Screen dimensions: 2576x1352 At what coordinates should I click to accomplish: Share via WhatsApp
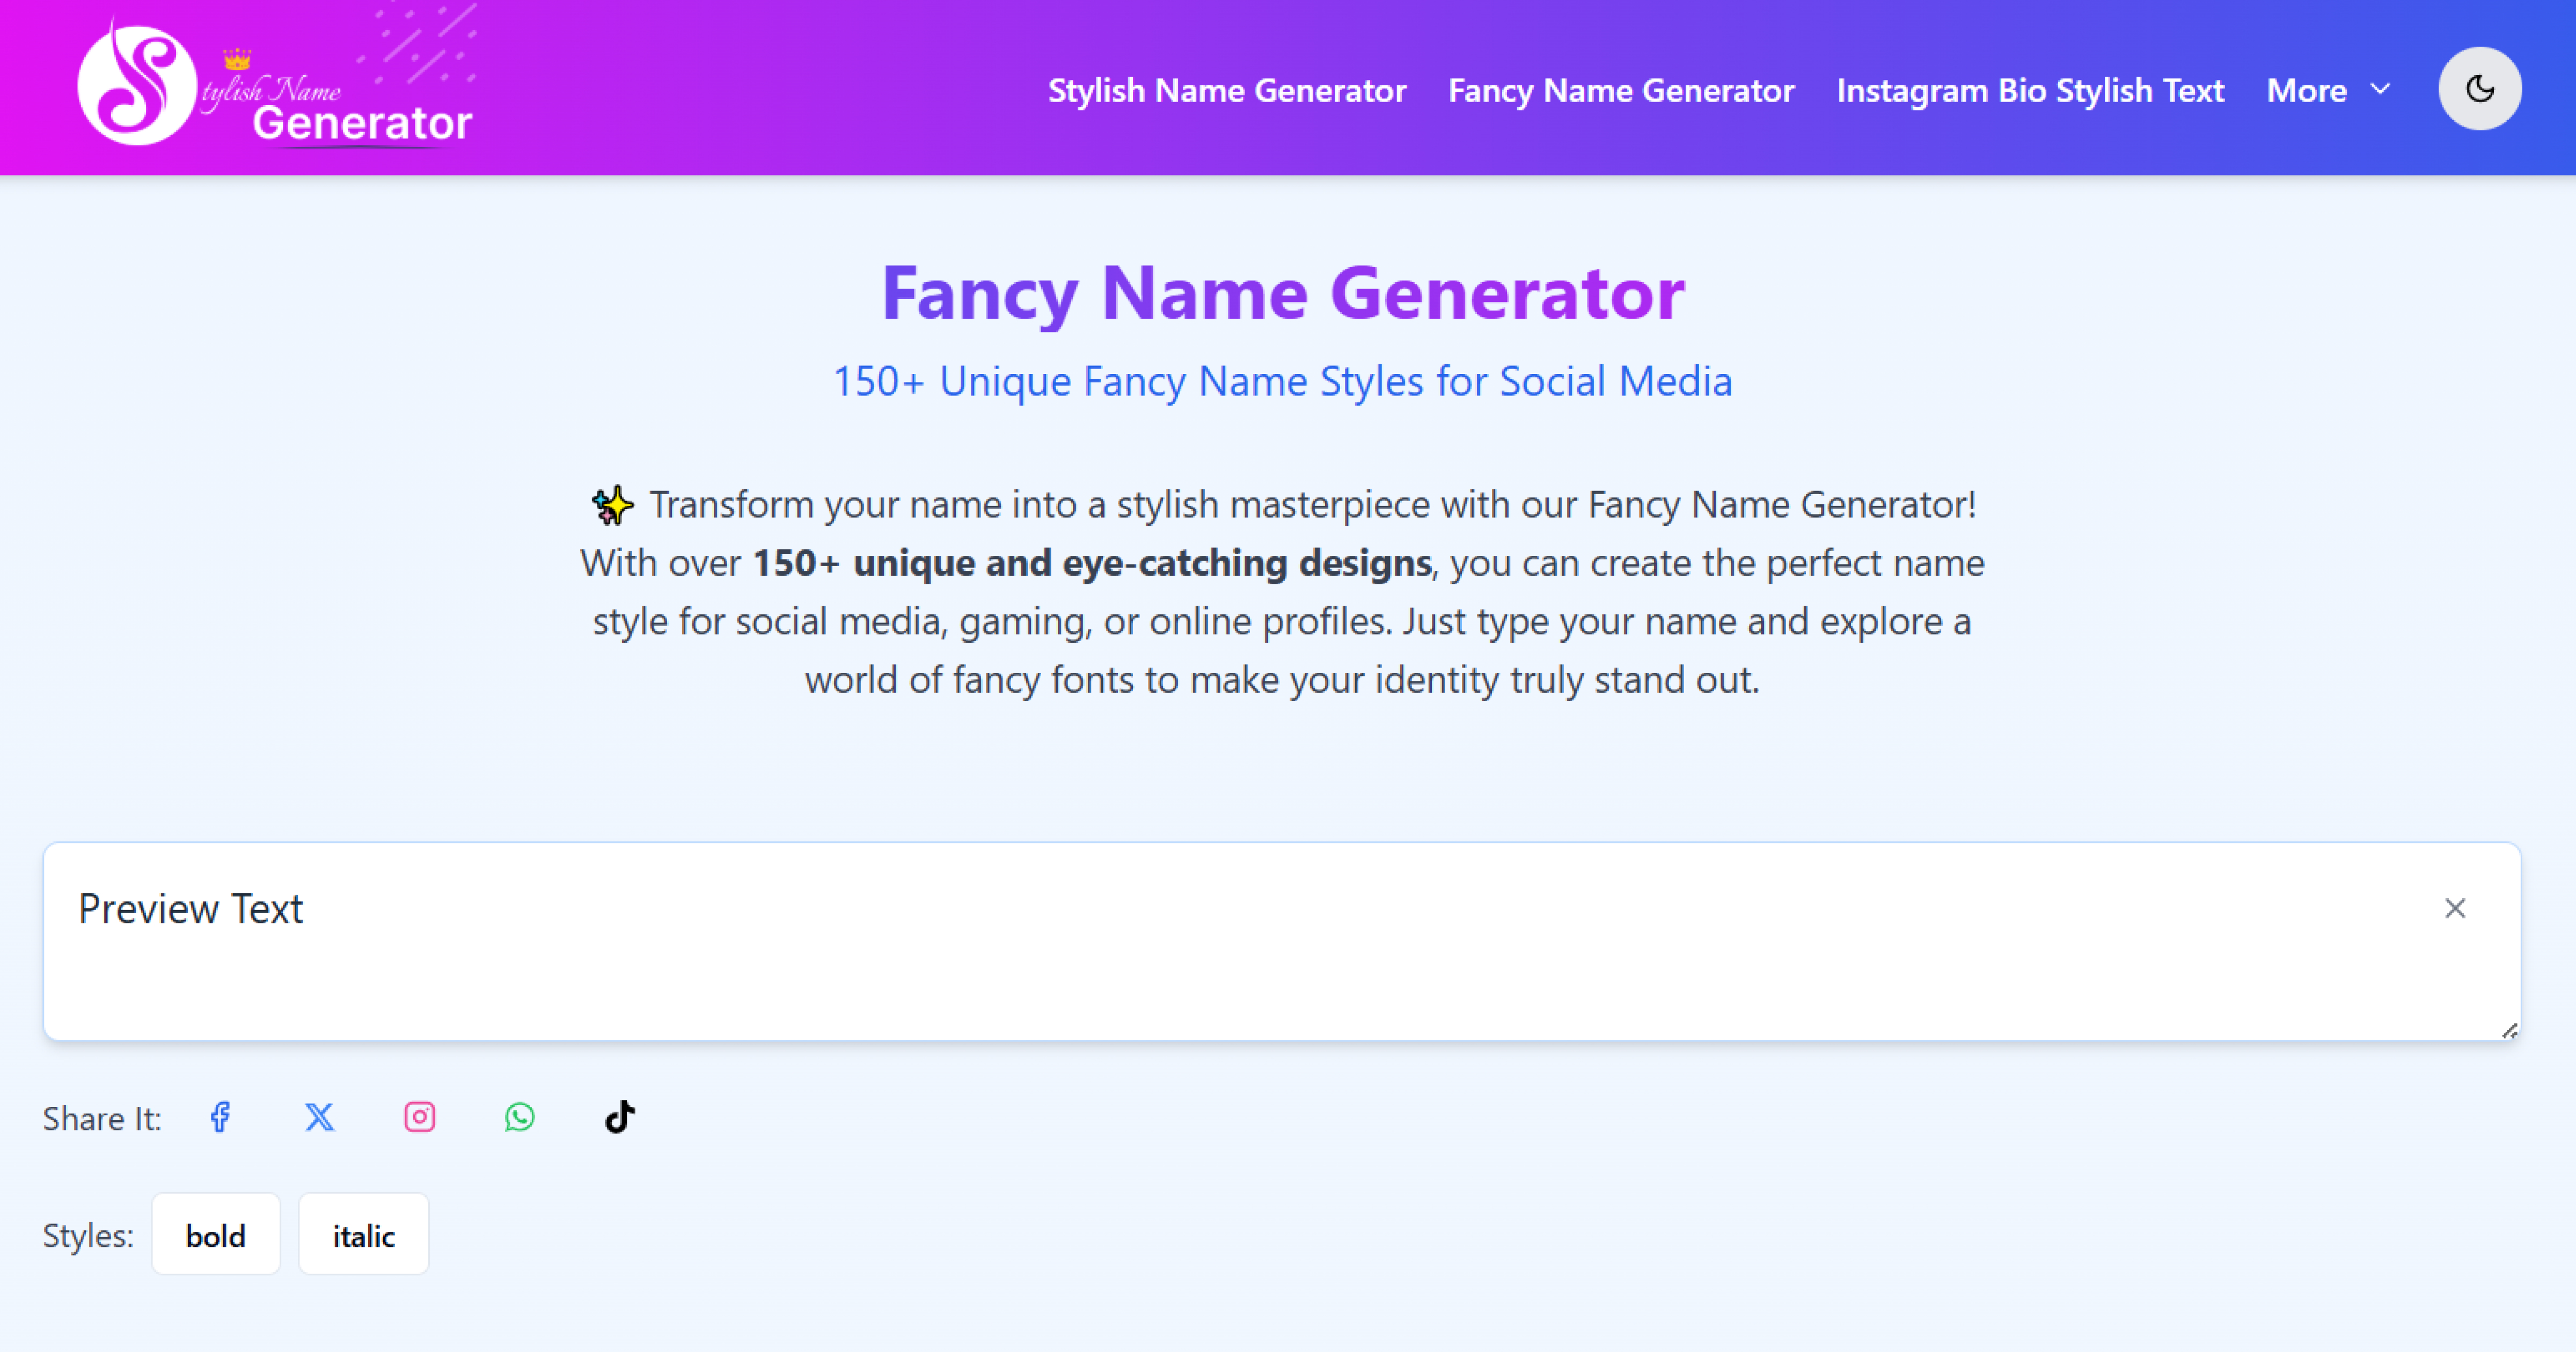[x=519, y=1117]
